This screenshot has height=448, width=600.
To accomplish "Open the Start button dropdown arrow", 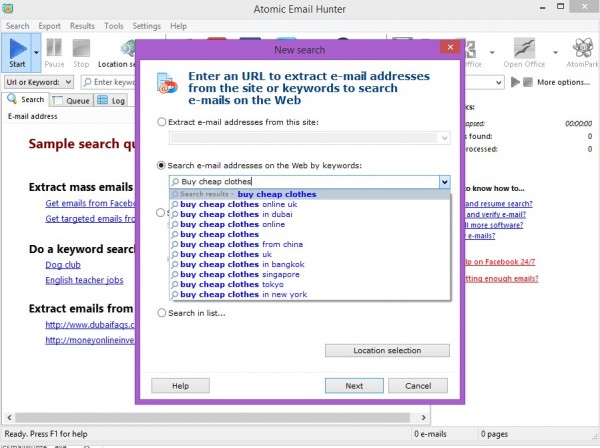I will click(36, 52).
